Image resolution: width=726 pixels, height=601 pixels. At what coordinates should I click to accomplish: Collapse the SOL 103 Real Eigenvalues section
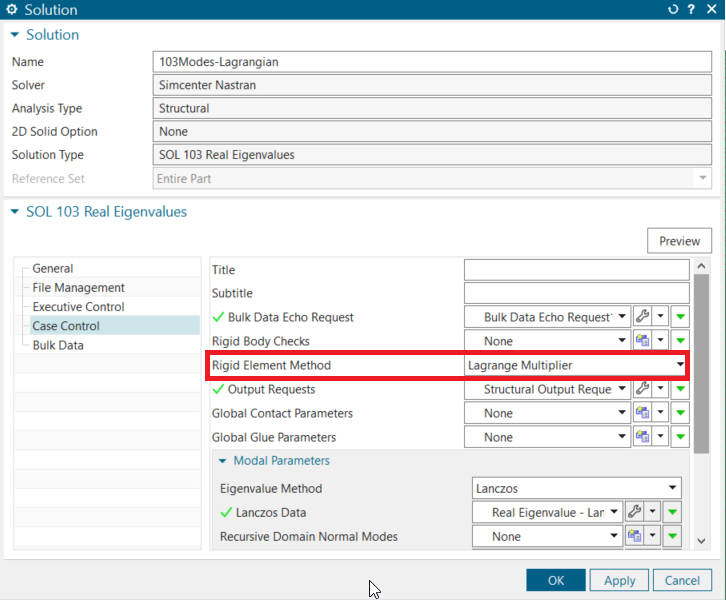point(14,212)
